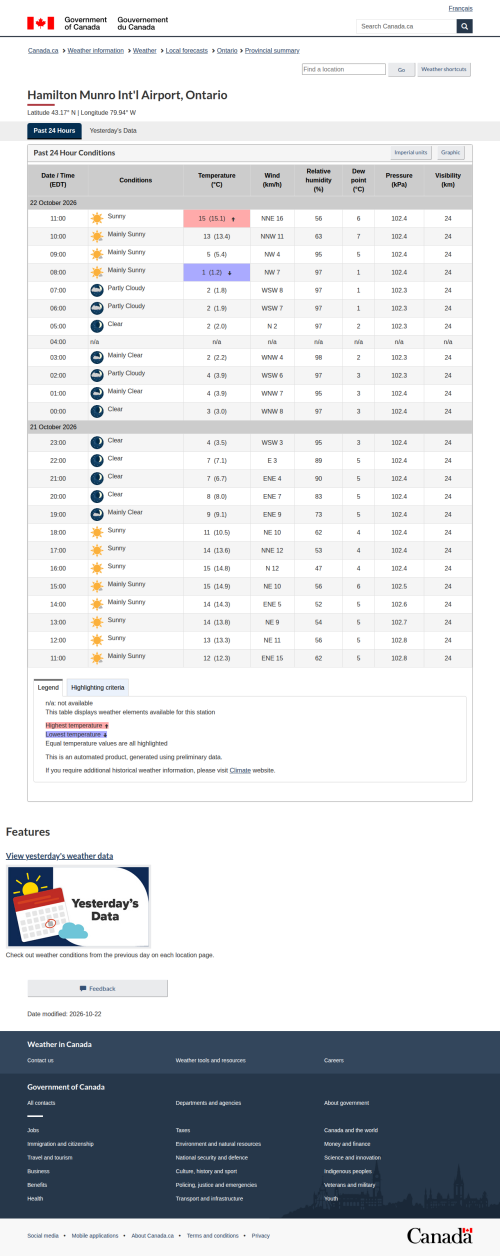Switch to the Yesterday's Data tab

coord(113,131)
